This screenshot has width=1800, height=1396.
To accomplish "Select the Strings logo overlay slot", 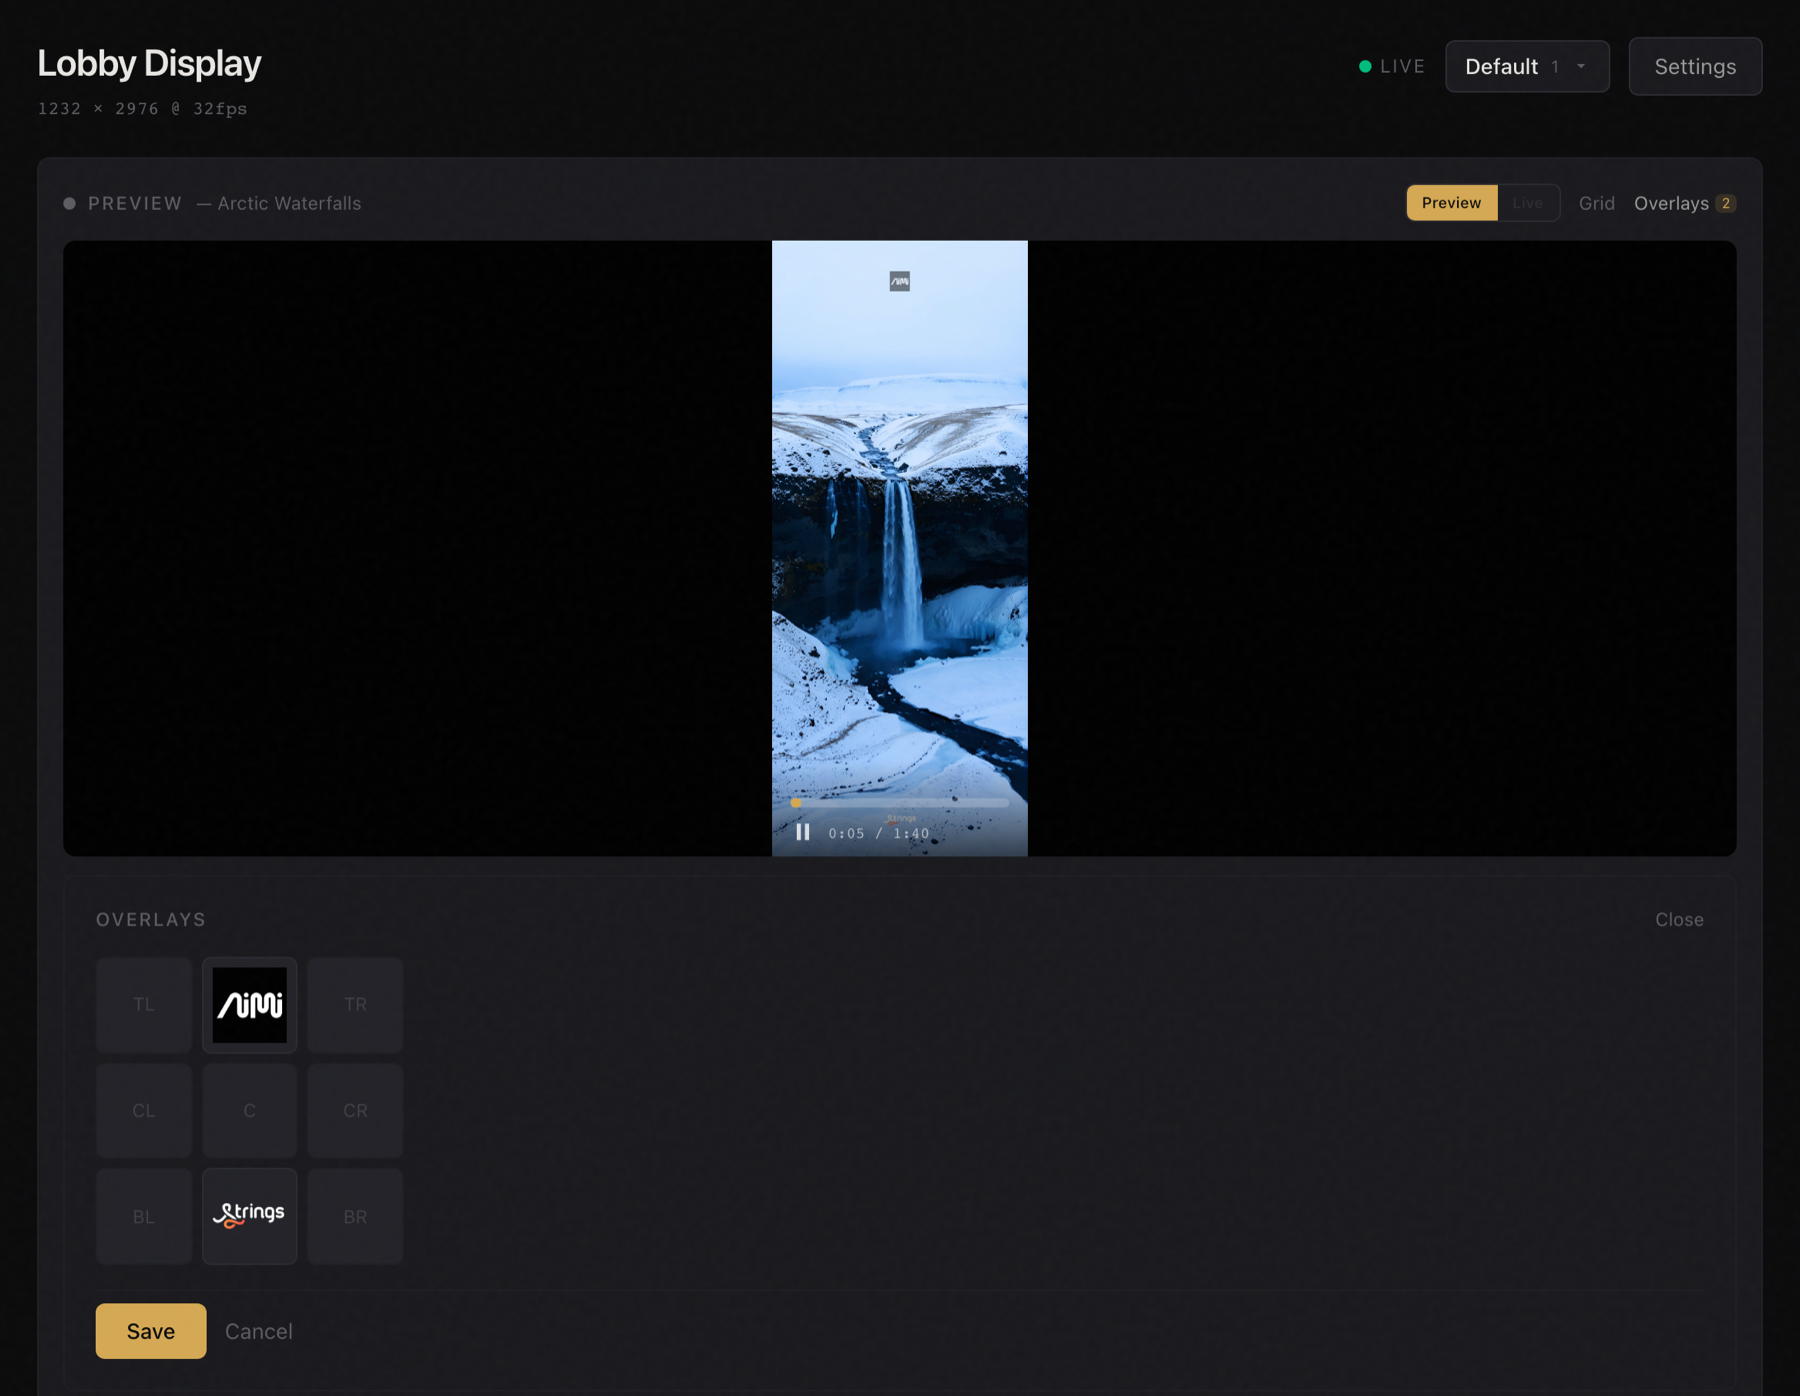I will (249, 1216).
